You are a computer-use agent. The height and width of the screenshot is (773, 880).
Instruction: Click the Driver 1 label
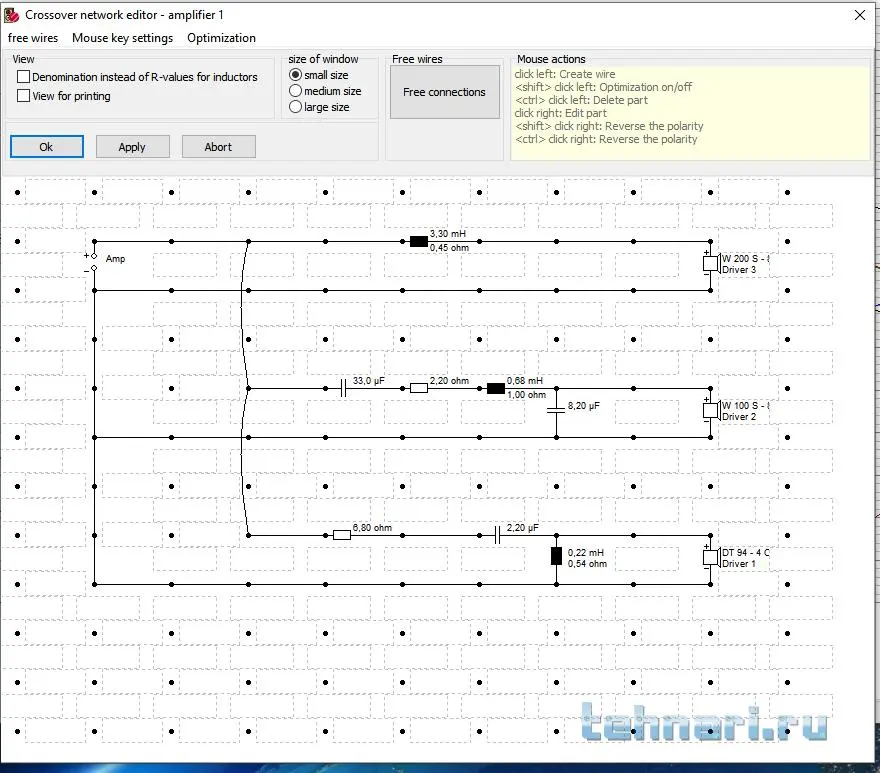pos(739,564)
